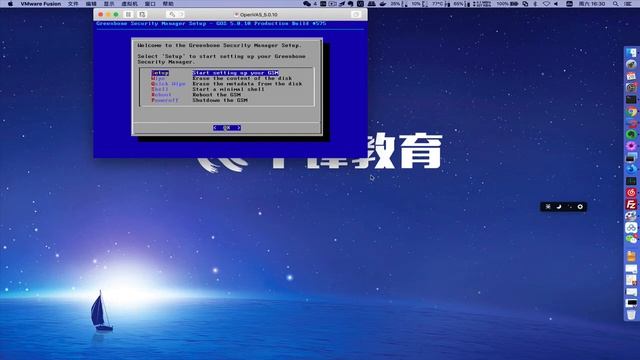
Task: Open the Trash in the Dock
Action: (631, 315)
